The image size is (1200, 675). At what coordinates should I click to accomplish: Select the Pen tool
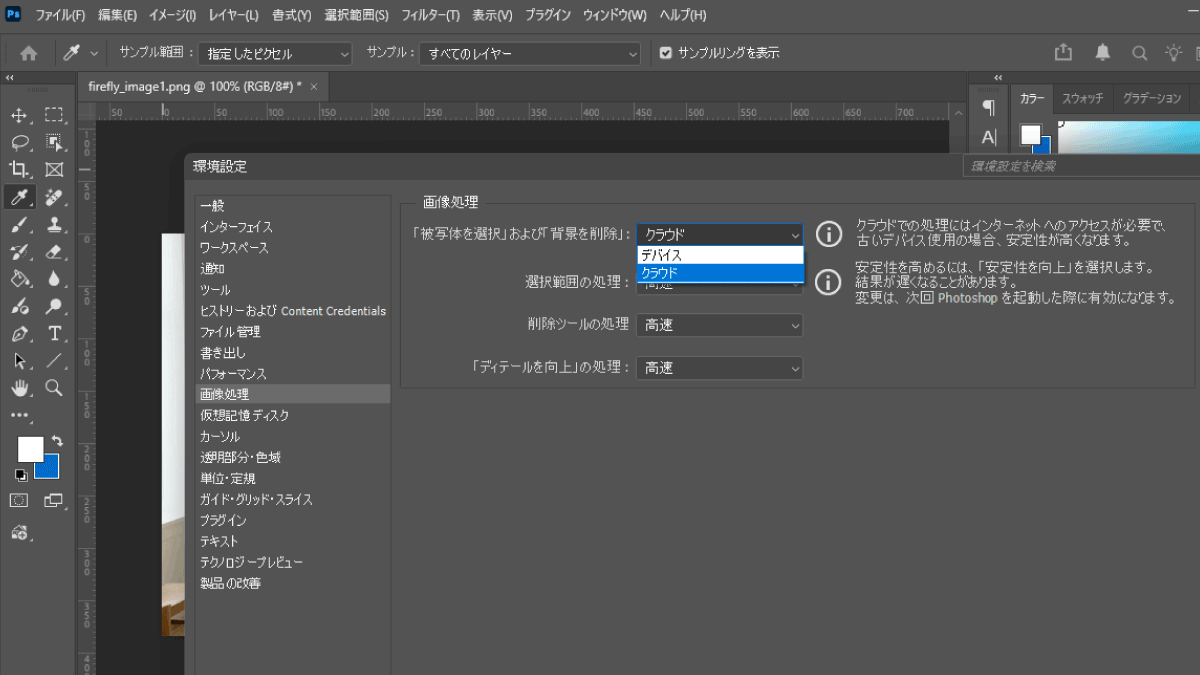(18, 333)
